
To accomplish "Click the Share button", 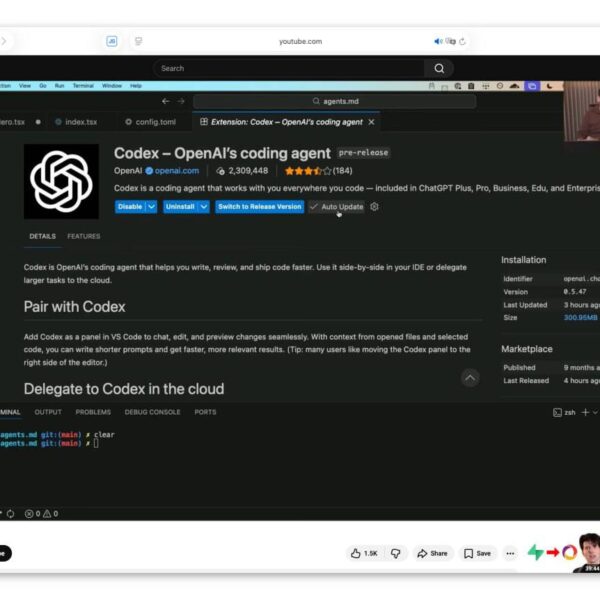I will click(433, 553).
